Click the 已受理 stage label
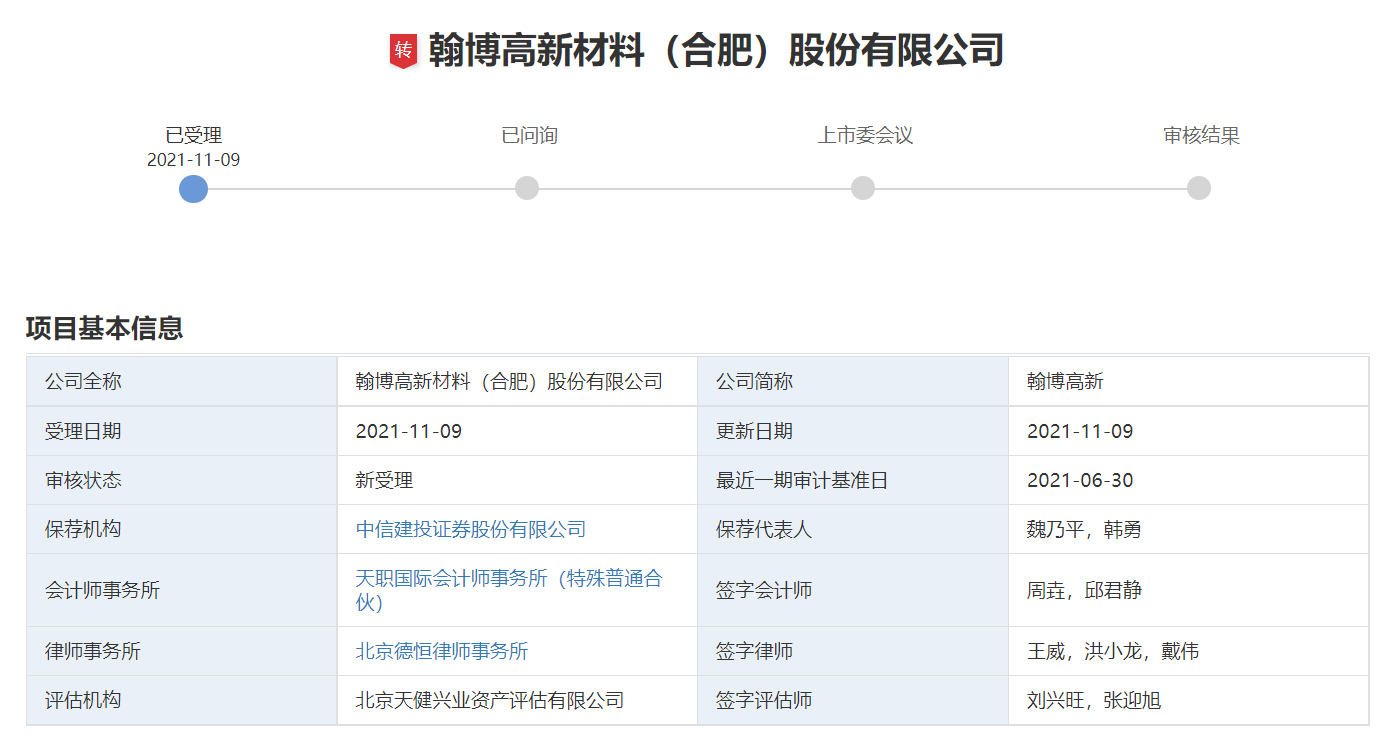This screenshot has width=1382, height=741. pos(193,135)
